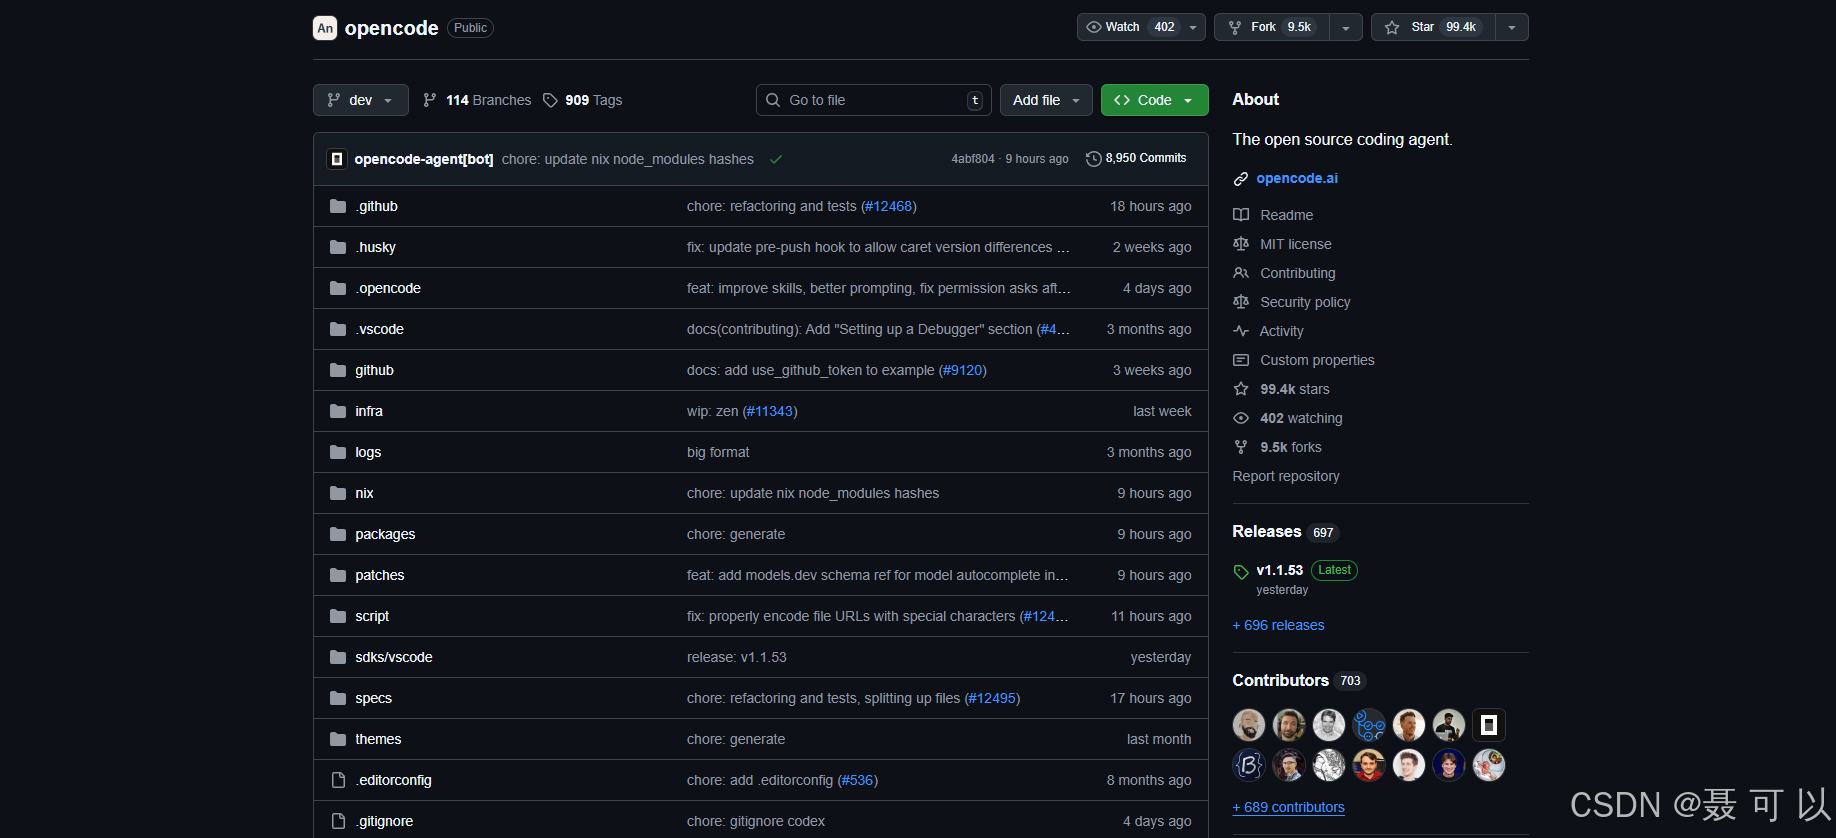Open the 8,950 Commits history link
The width and height of the screenshot is (1836, 838).
(1136, 158)
